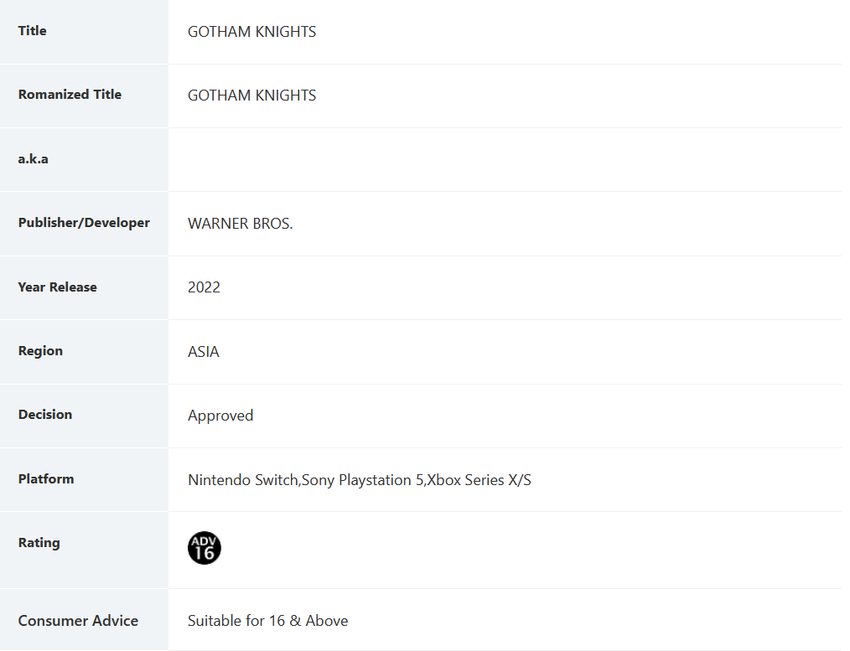Select GOTHAM KNIGHTS in the Romanized Title row
Viewport: 850px width, 651px height.
click(x=252, y=96)
